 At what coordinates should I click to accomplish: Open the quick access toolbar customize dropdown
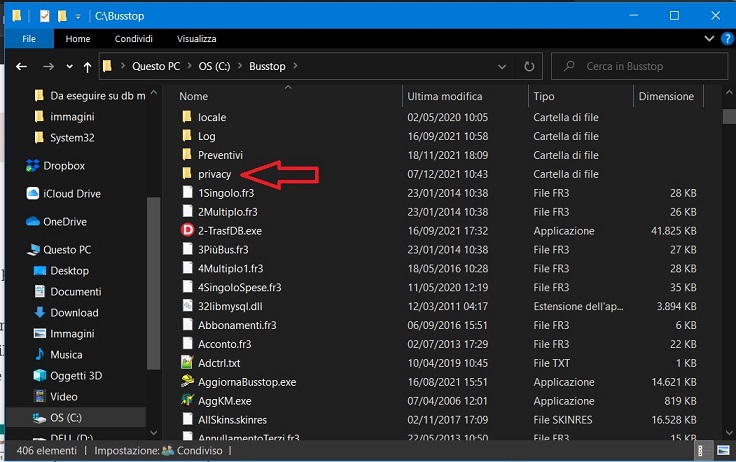[78, 16]
